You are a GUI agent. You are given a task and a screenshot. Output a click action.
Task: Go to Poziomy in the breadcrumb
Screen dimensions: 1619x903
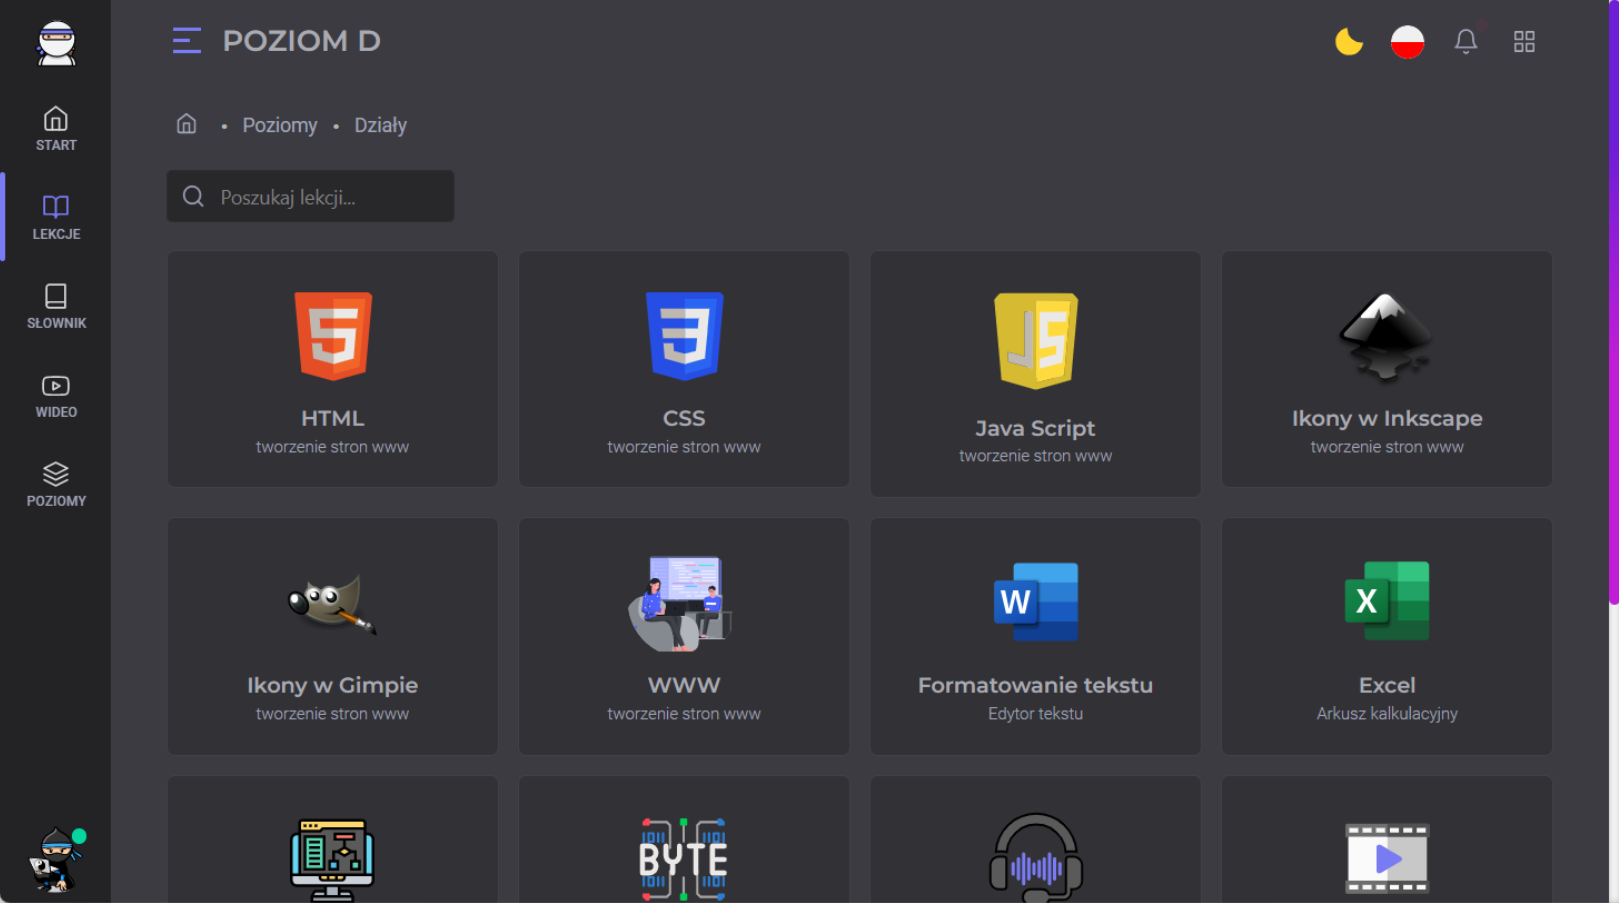point(279,125)
